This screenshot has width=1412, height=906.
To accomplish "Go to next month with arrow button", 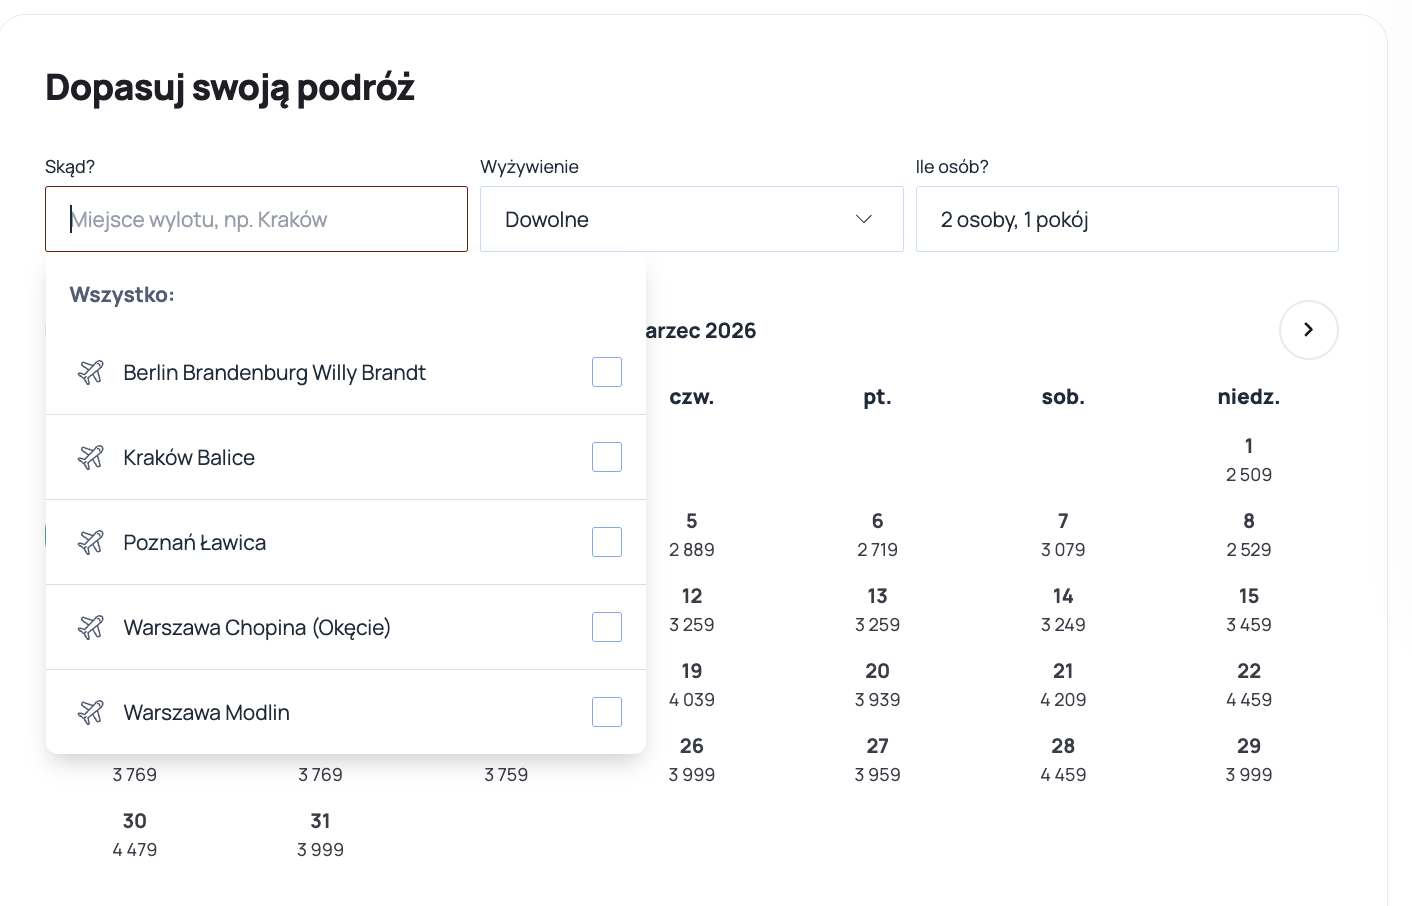I will click(1308, 330).
